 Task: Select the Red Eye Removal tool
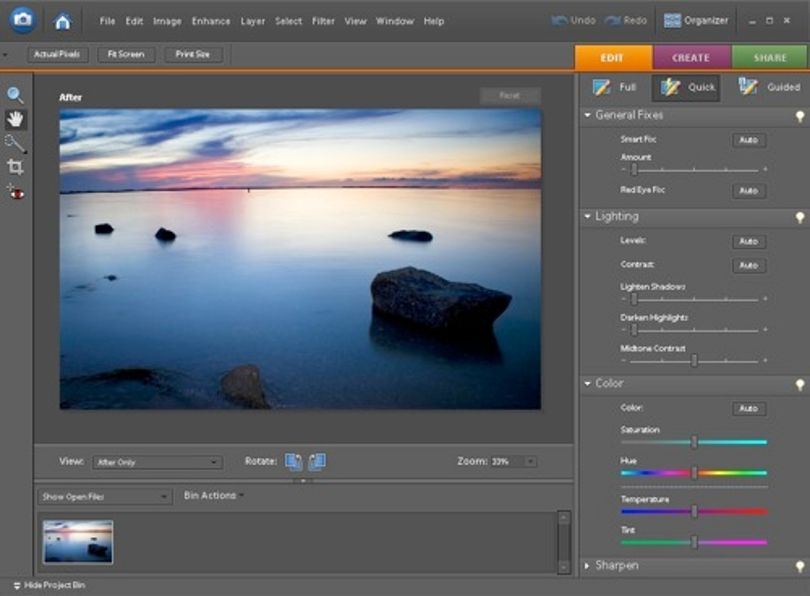[15, 192]
